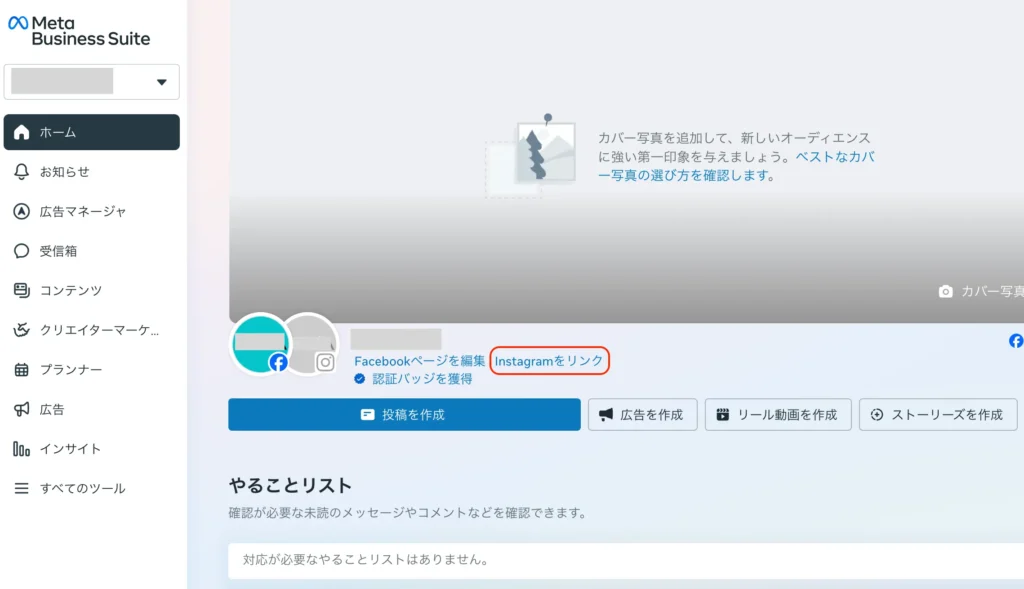
Task: Open the 広告 megaphone icon
Action: click(x=21, y=409)
